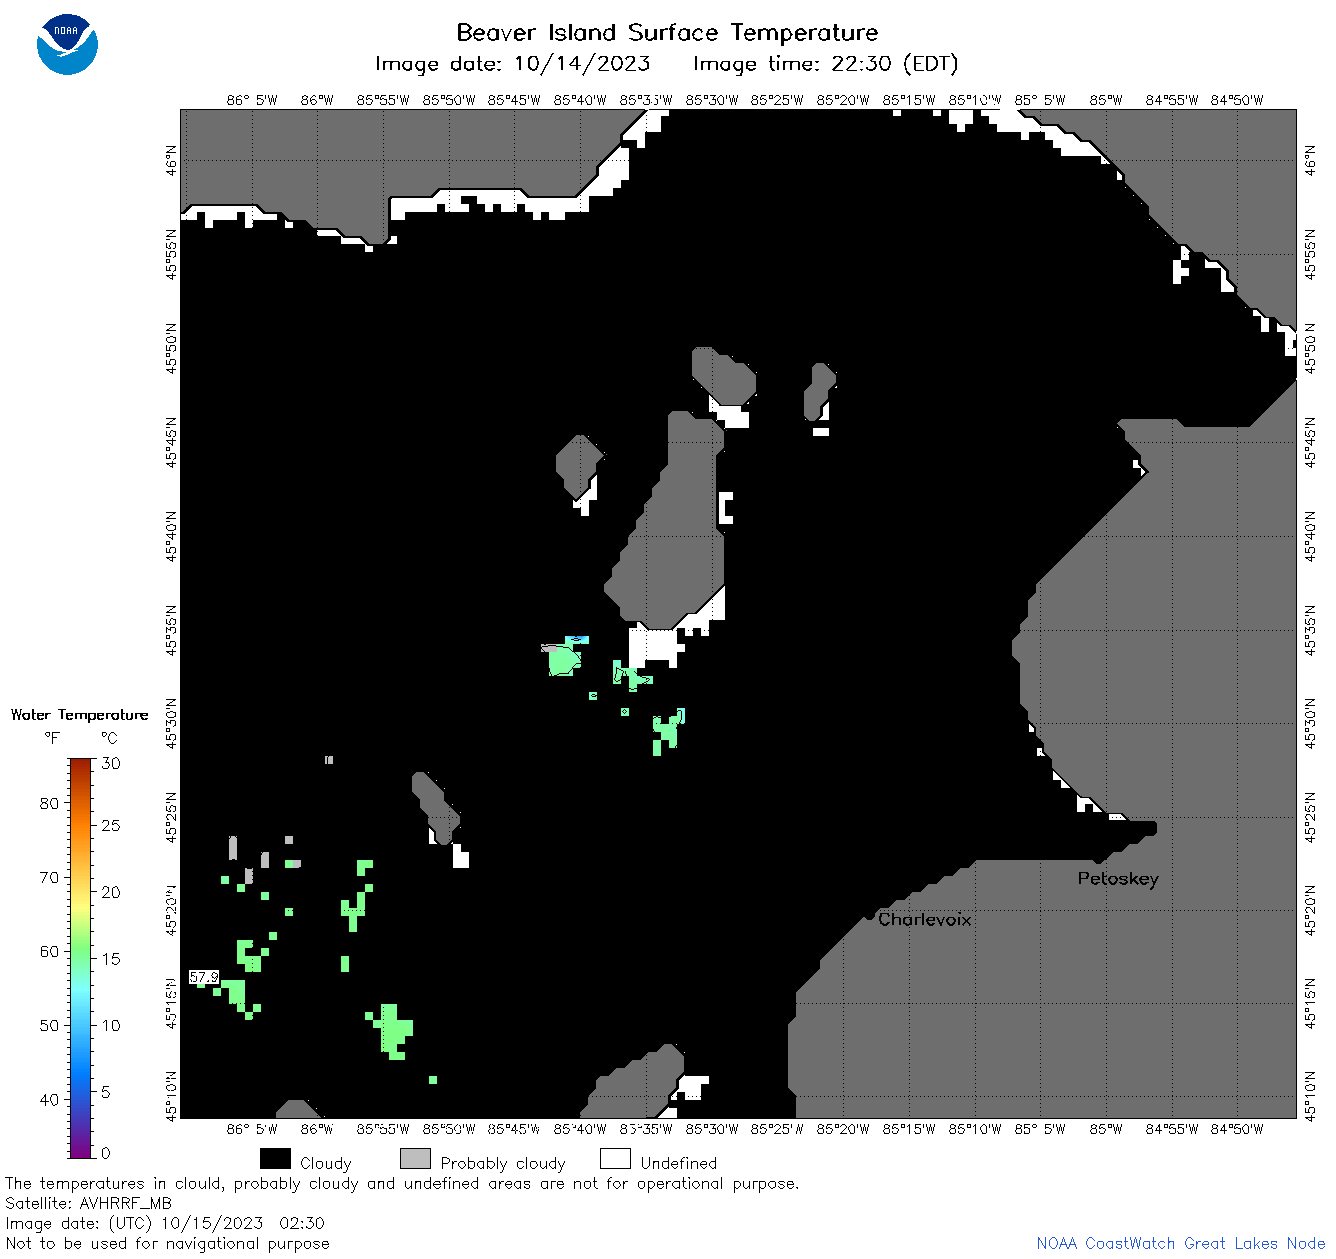Click the 80 °F scale tick label
The height and width of the screenshot is (1259, 1336).
tap(49, 803)
